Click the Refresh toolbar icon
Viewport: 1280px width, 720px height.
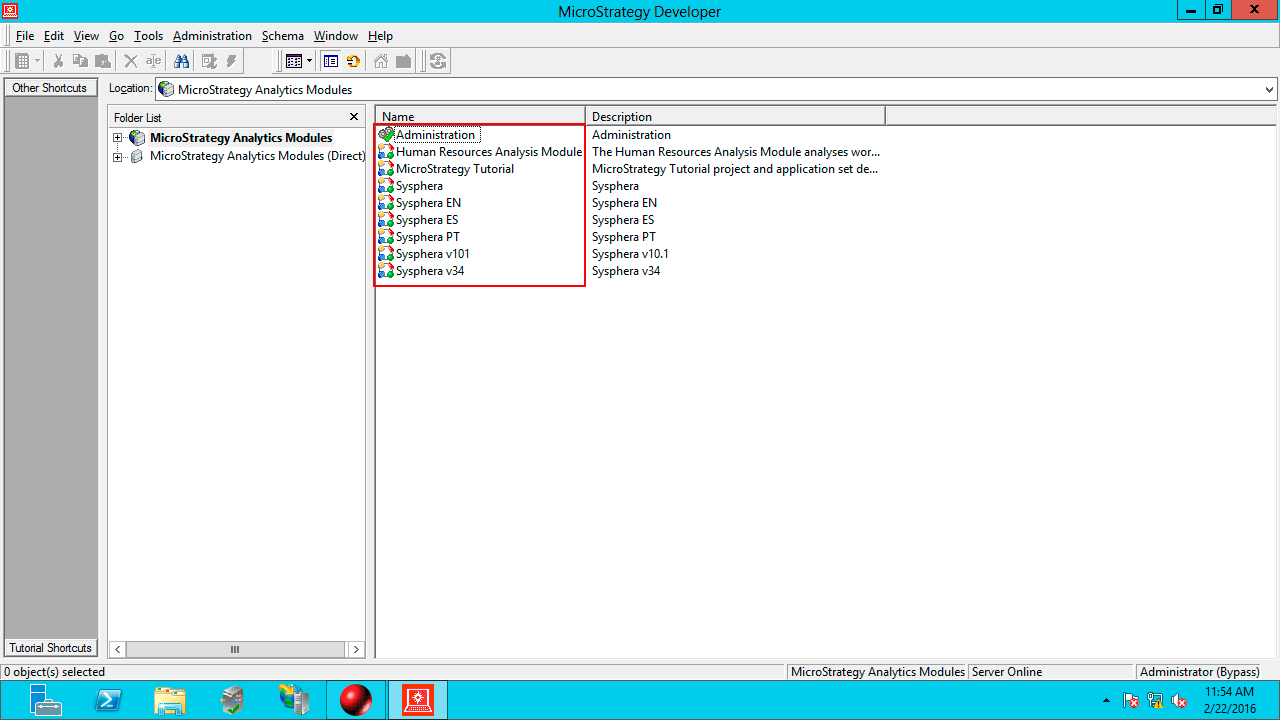tap(438, 61)
